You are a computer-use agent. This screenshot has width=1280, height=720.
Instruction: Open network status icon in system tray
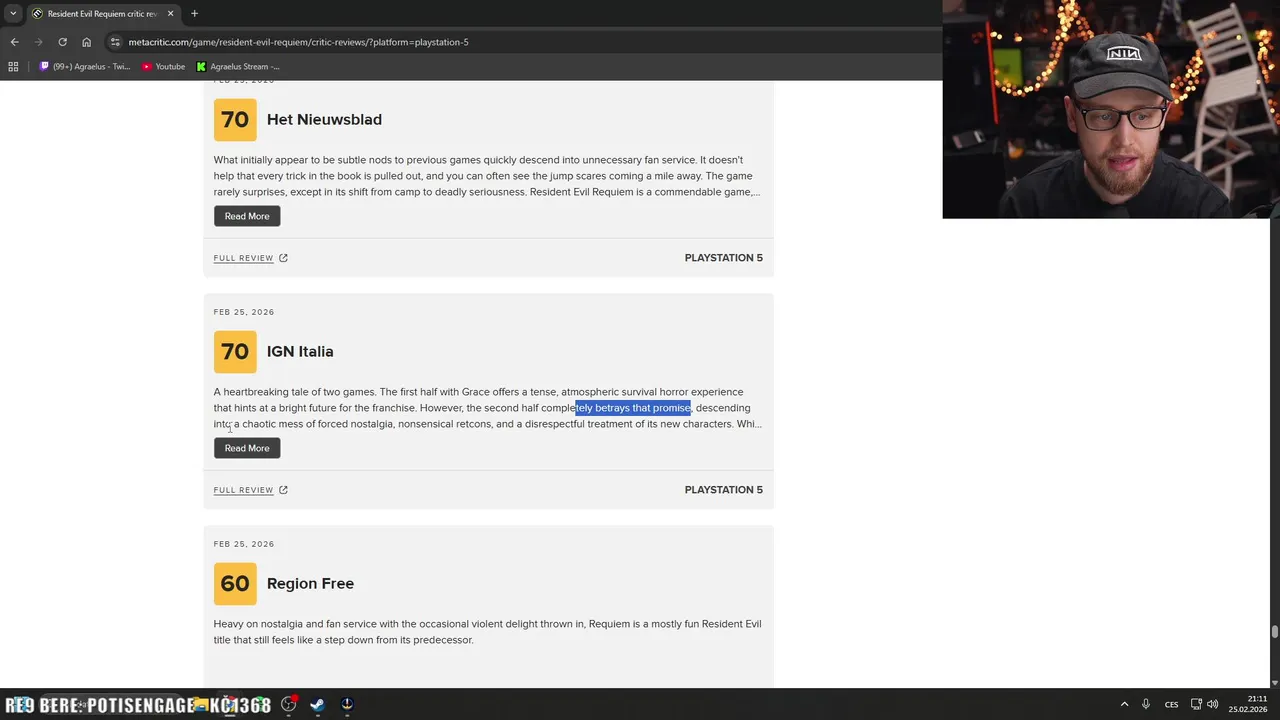pos(1196,704)
